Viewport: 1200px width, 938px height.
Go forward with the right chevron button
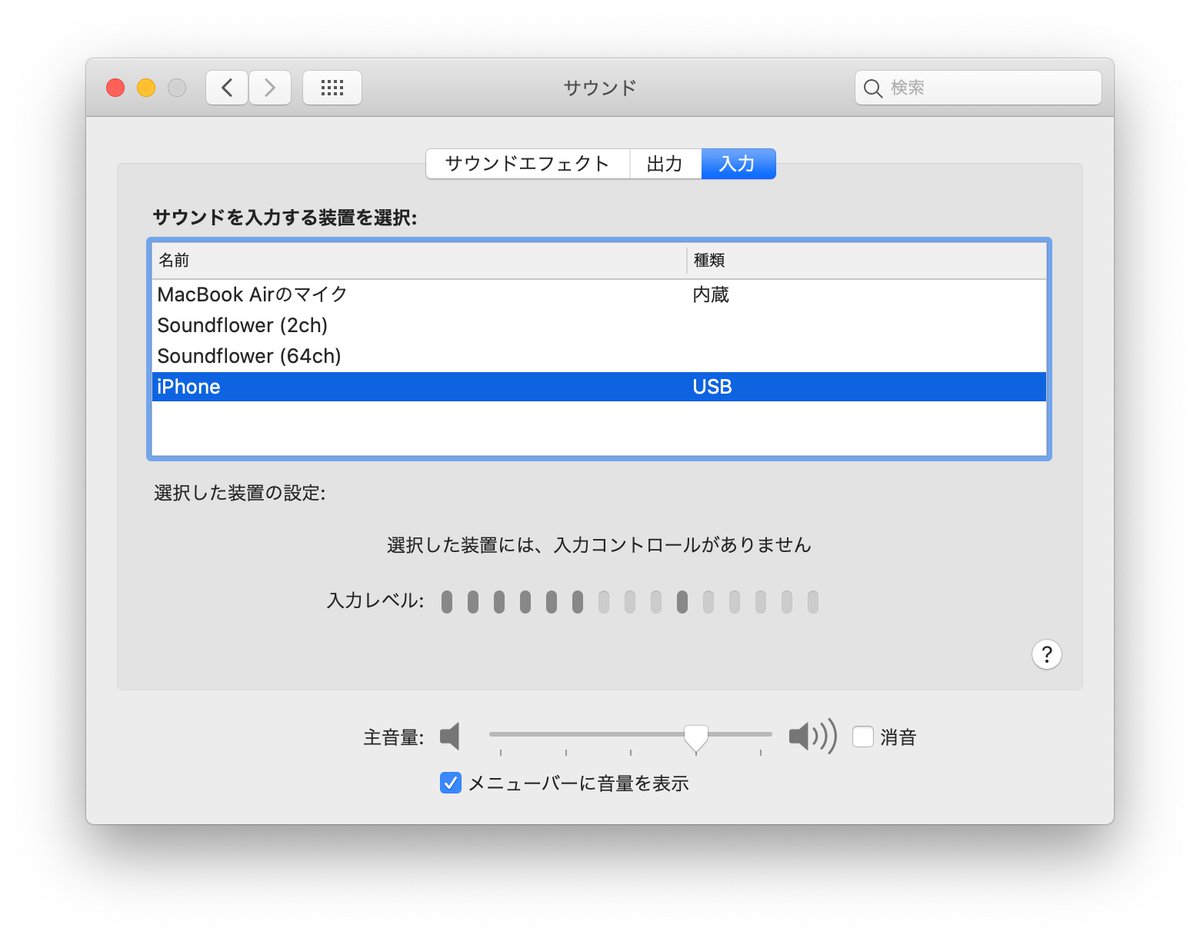tap(270, 88)
